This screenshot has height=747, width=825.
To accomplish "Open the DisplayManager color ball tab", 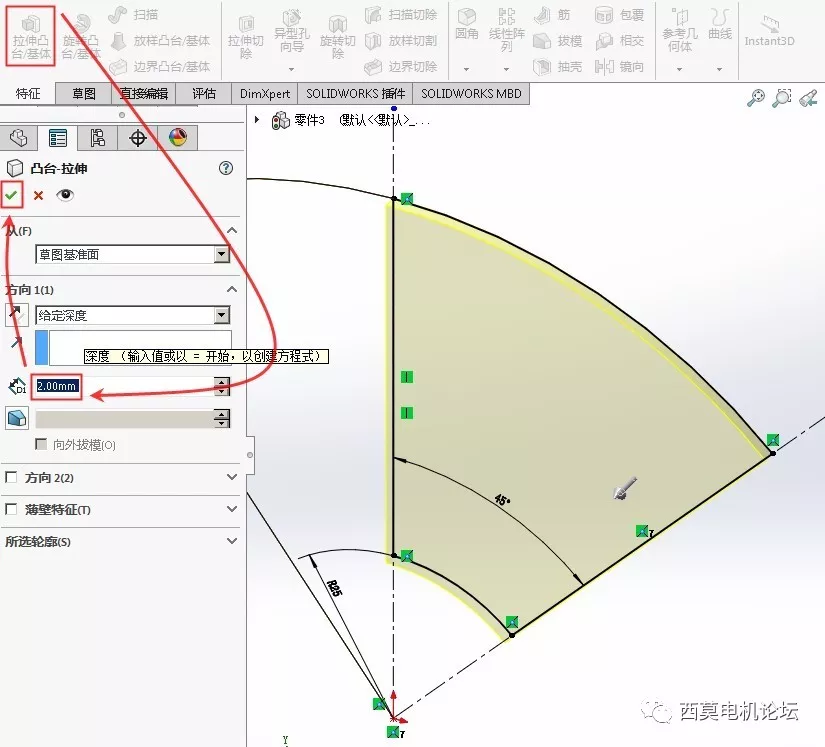I will pos(178,138).
